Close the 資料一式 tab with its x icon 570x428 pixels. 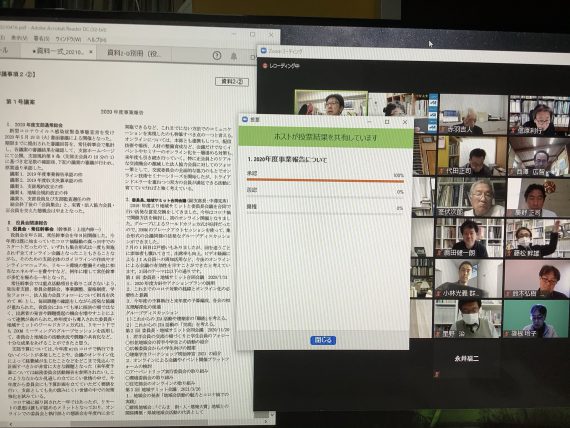91,52
